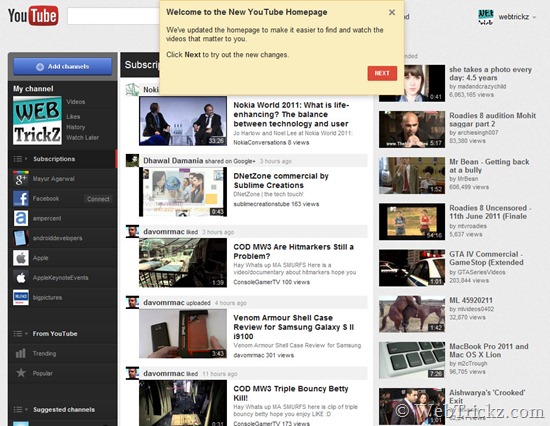Close the Welcome to New YouTube Homepage popup

coord(392,12)
